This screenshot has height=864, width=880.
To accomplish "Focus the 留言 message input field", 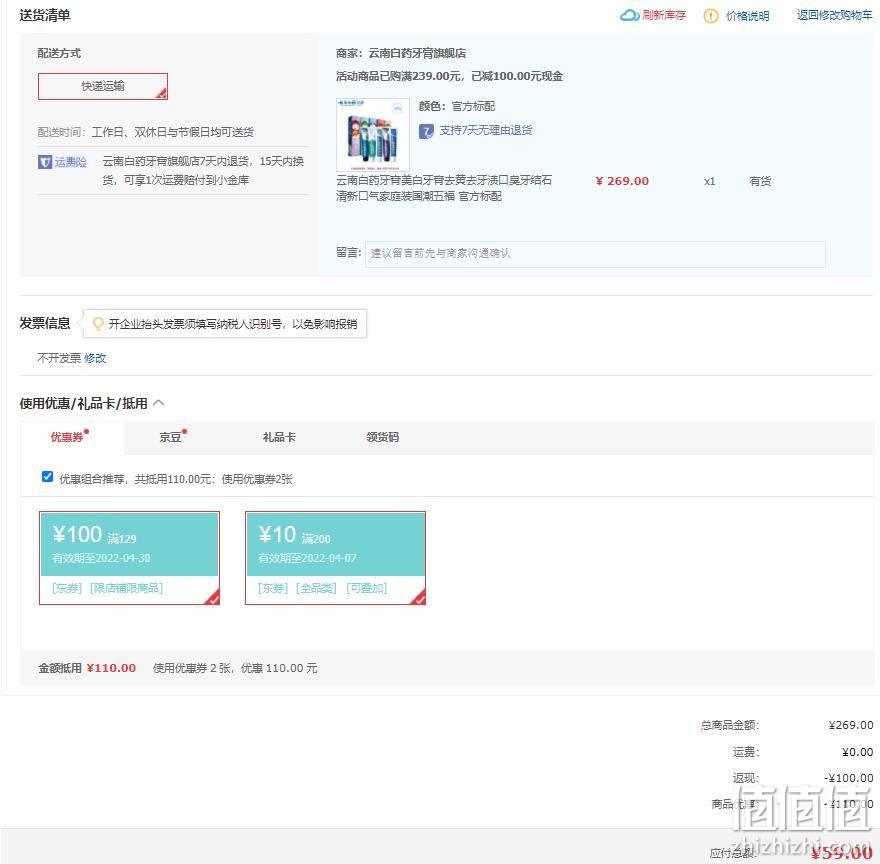I will pos(595,254).
